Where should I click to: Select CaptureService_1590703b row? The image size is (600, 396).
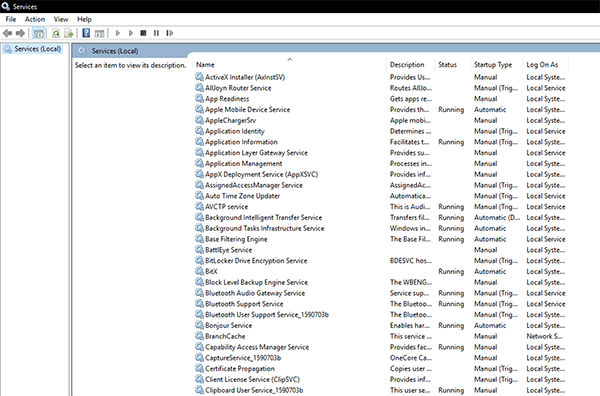(243, 358)
